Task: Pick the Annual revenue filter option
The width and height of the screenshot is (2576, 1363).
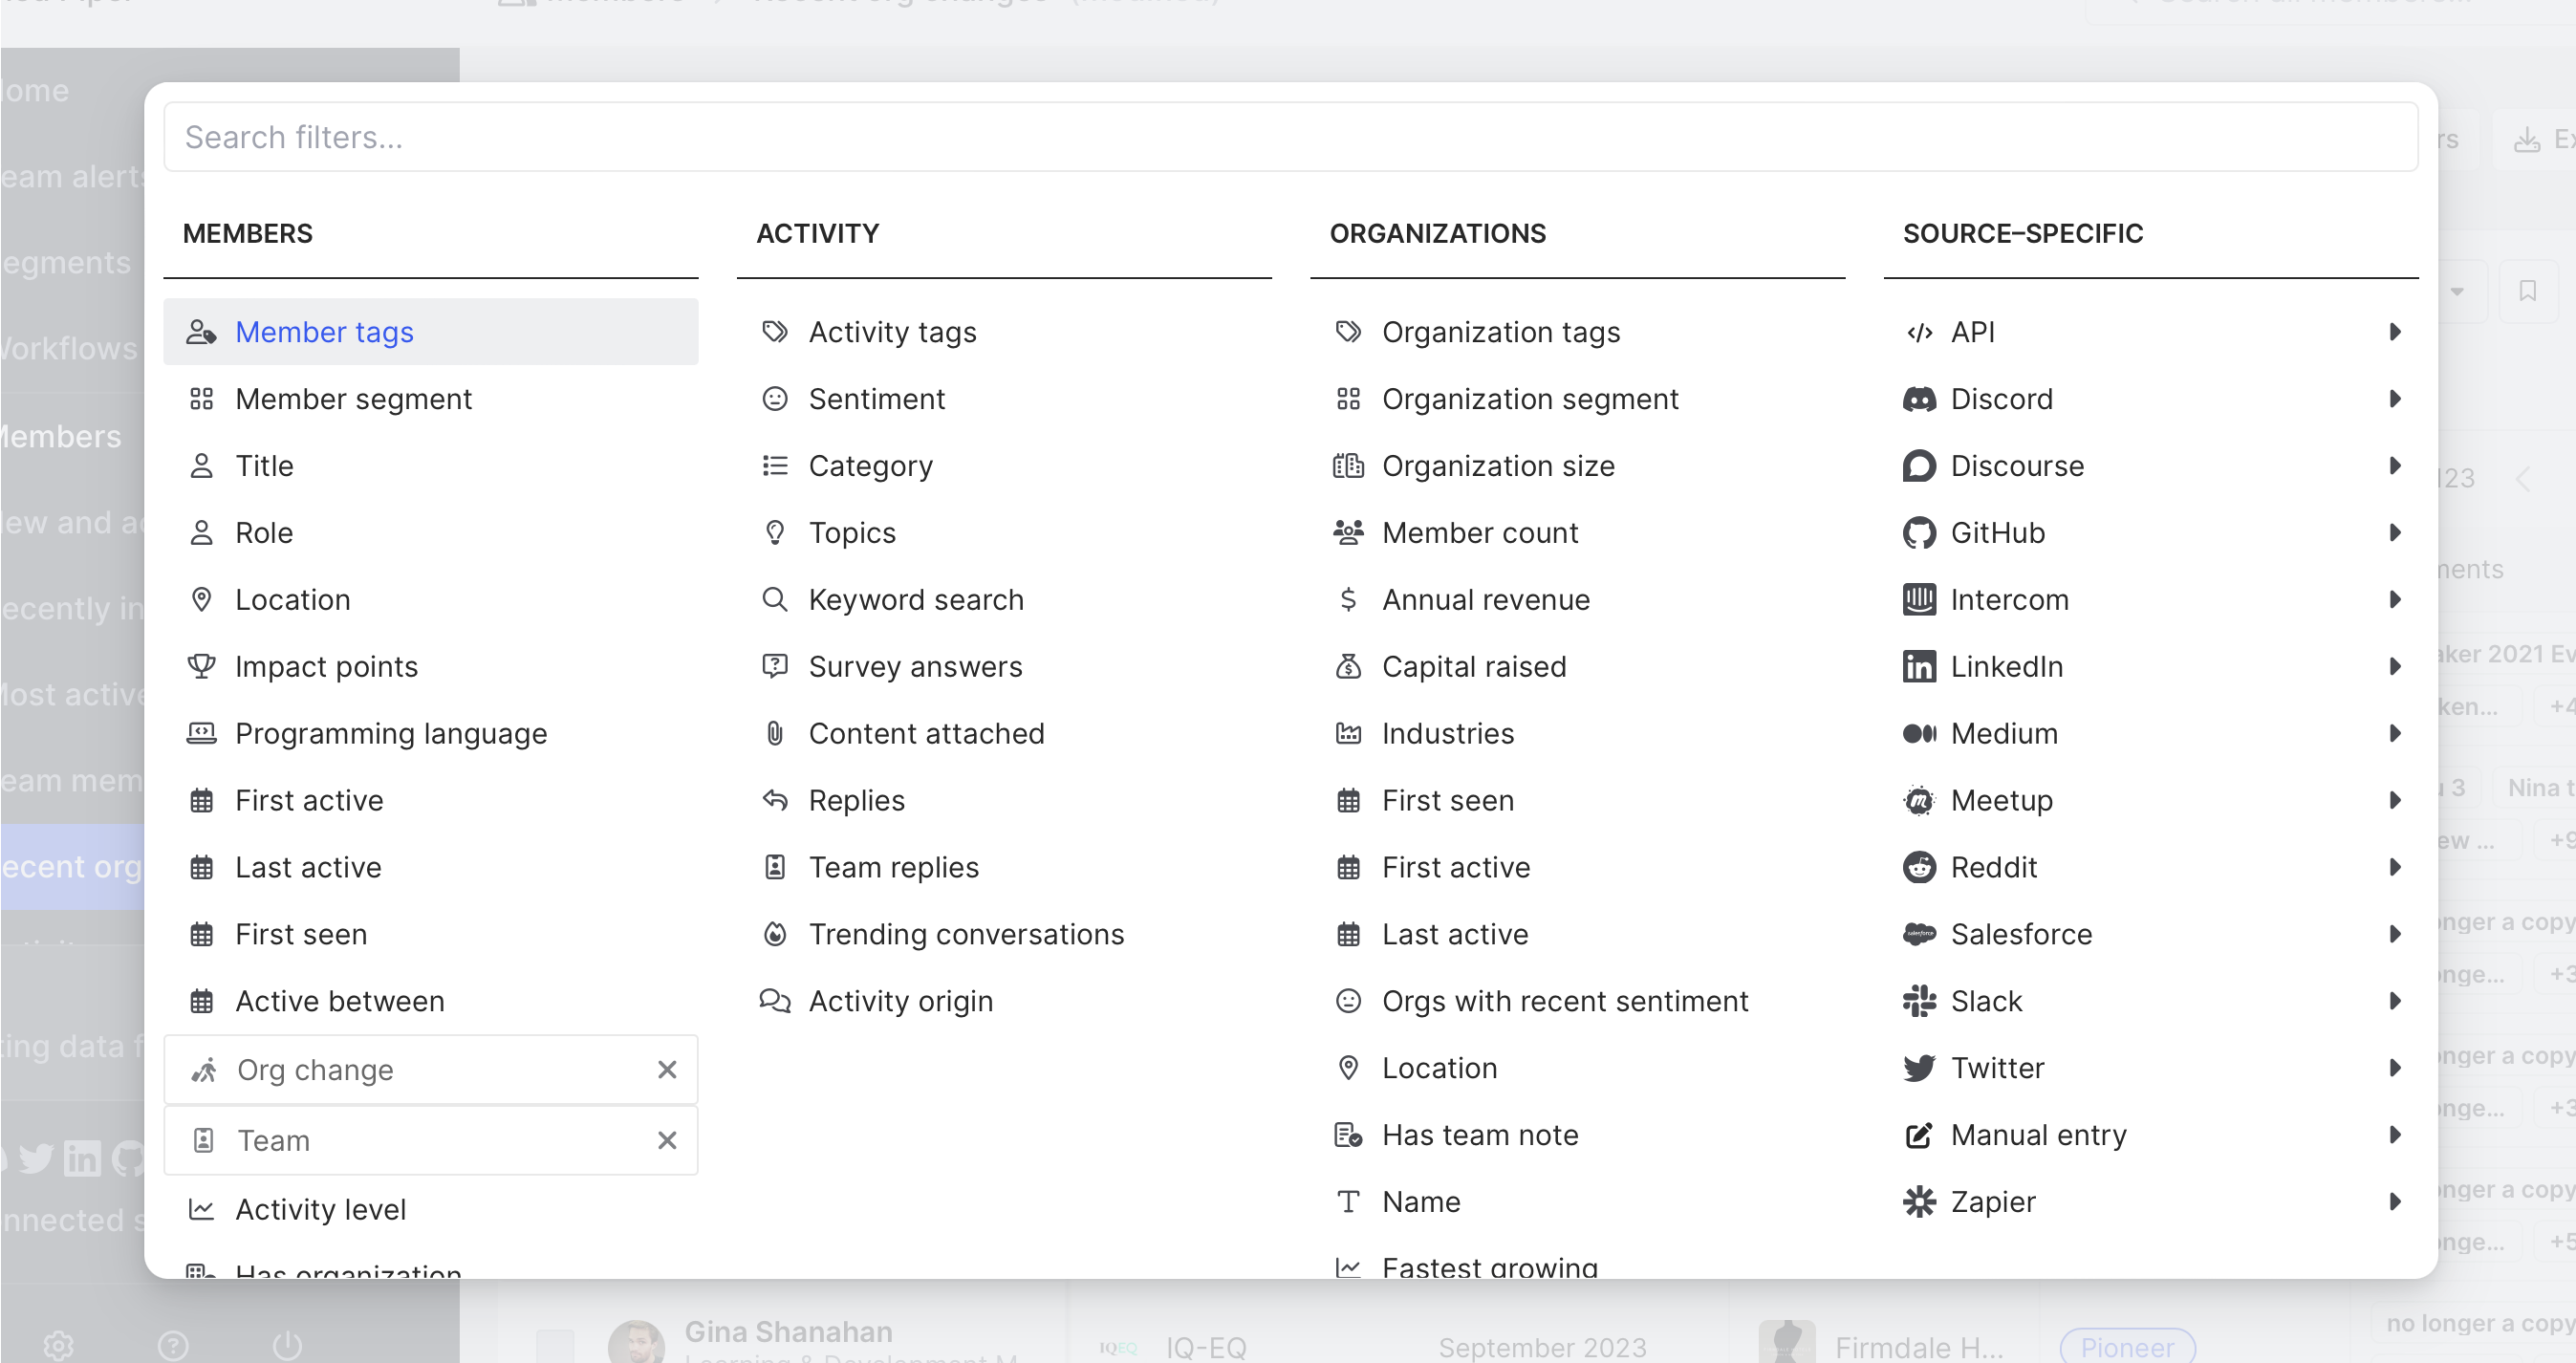Action: tap(1485, 600)
